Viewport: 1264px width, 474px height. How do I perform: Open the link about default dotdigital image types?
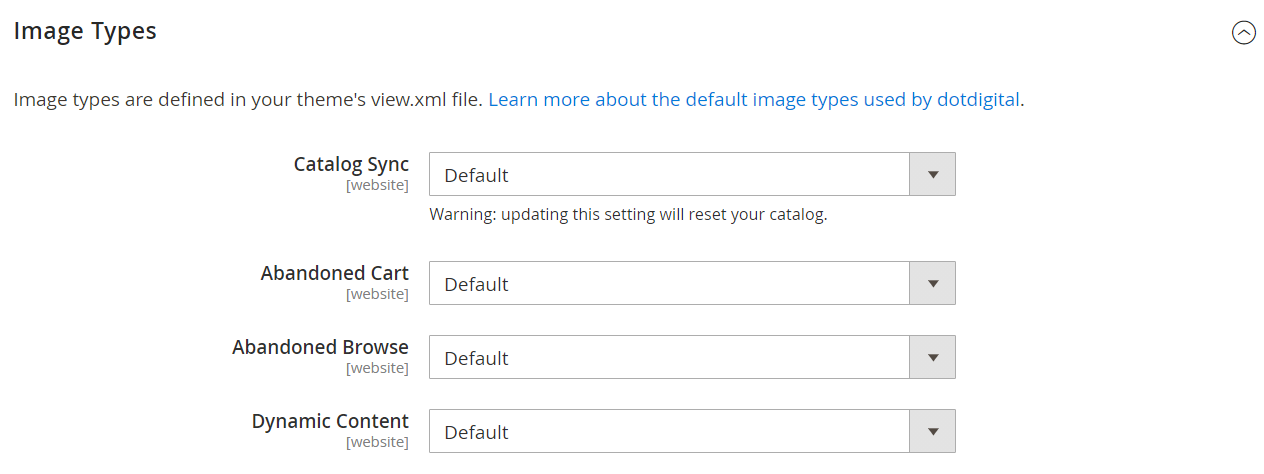tap(754, 99)
